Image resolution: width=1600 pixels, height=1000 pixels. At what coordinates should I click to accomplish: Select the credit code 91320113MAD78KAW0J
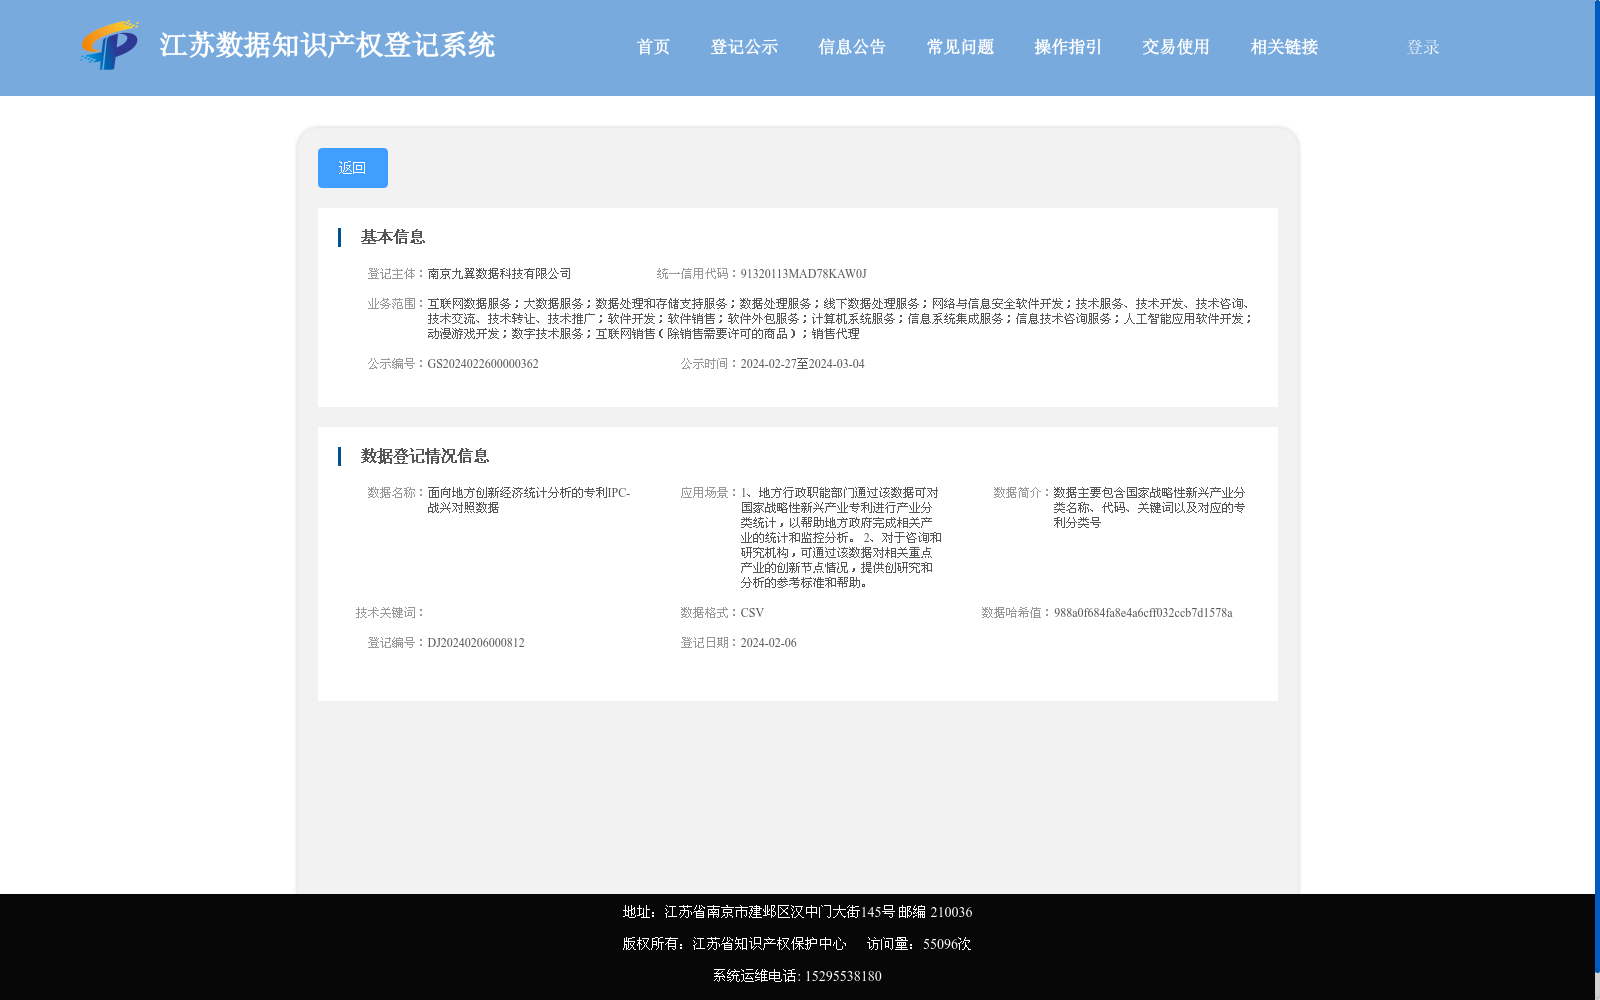coord(803,274)
